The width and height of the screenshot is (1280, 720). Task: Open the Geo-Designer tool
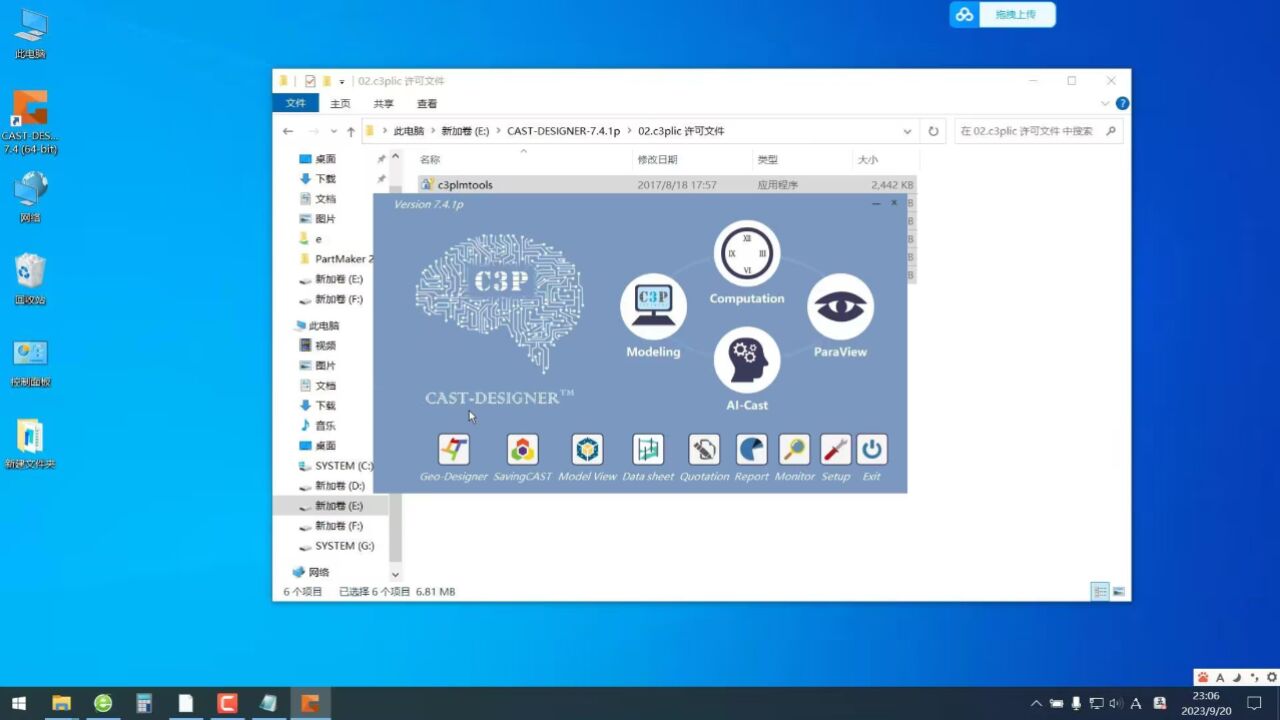[454, 450]
